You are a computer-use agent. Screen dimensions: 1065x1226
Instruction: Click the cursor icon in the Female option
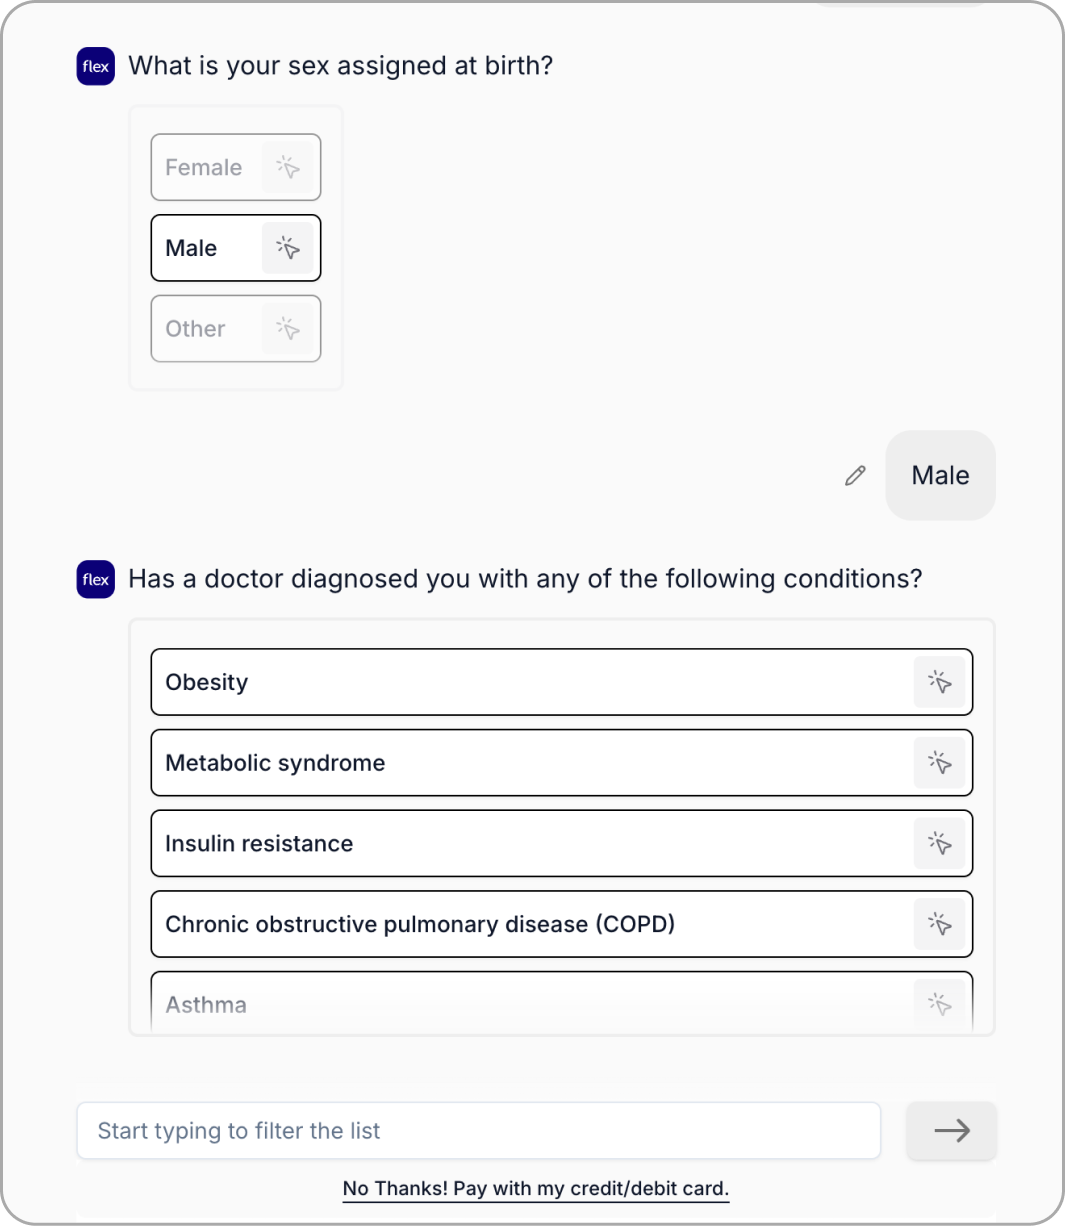click(x=288, y=167)
